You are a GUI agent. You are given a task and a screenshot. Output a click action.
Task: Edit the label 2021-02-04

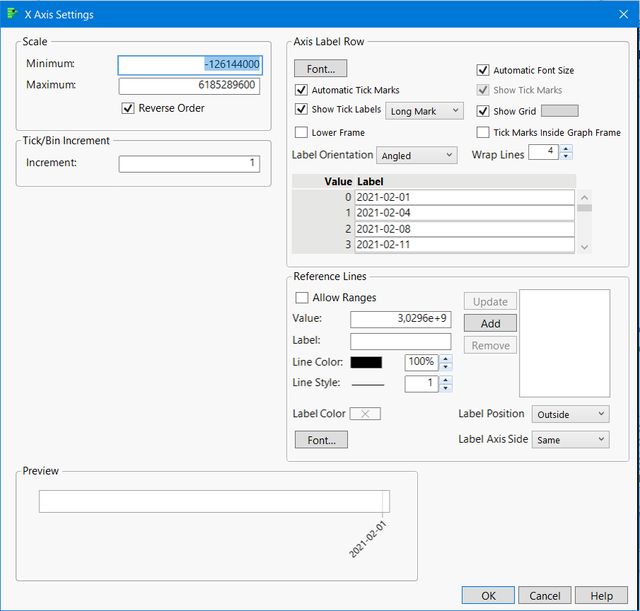click(464, 213)
